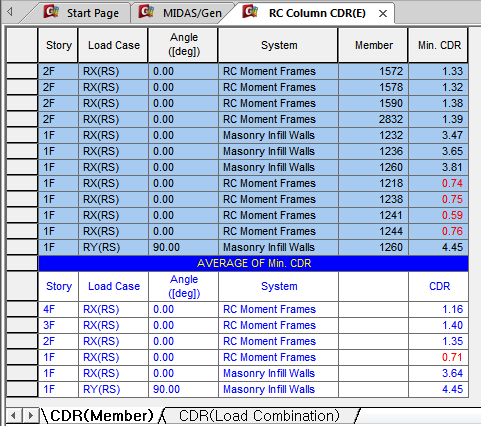481x426 pixels.
Task: Click the MIDAS/Gen tab icon
Action: coord(147,12)
